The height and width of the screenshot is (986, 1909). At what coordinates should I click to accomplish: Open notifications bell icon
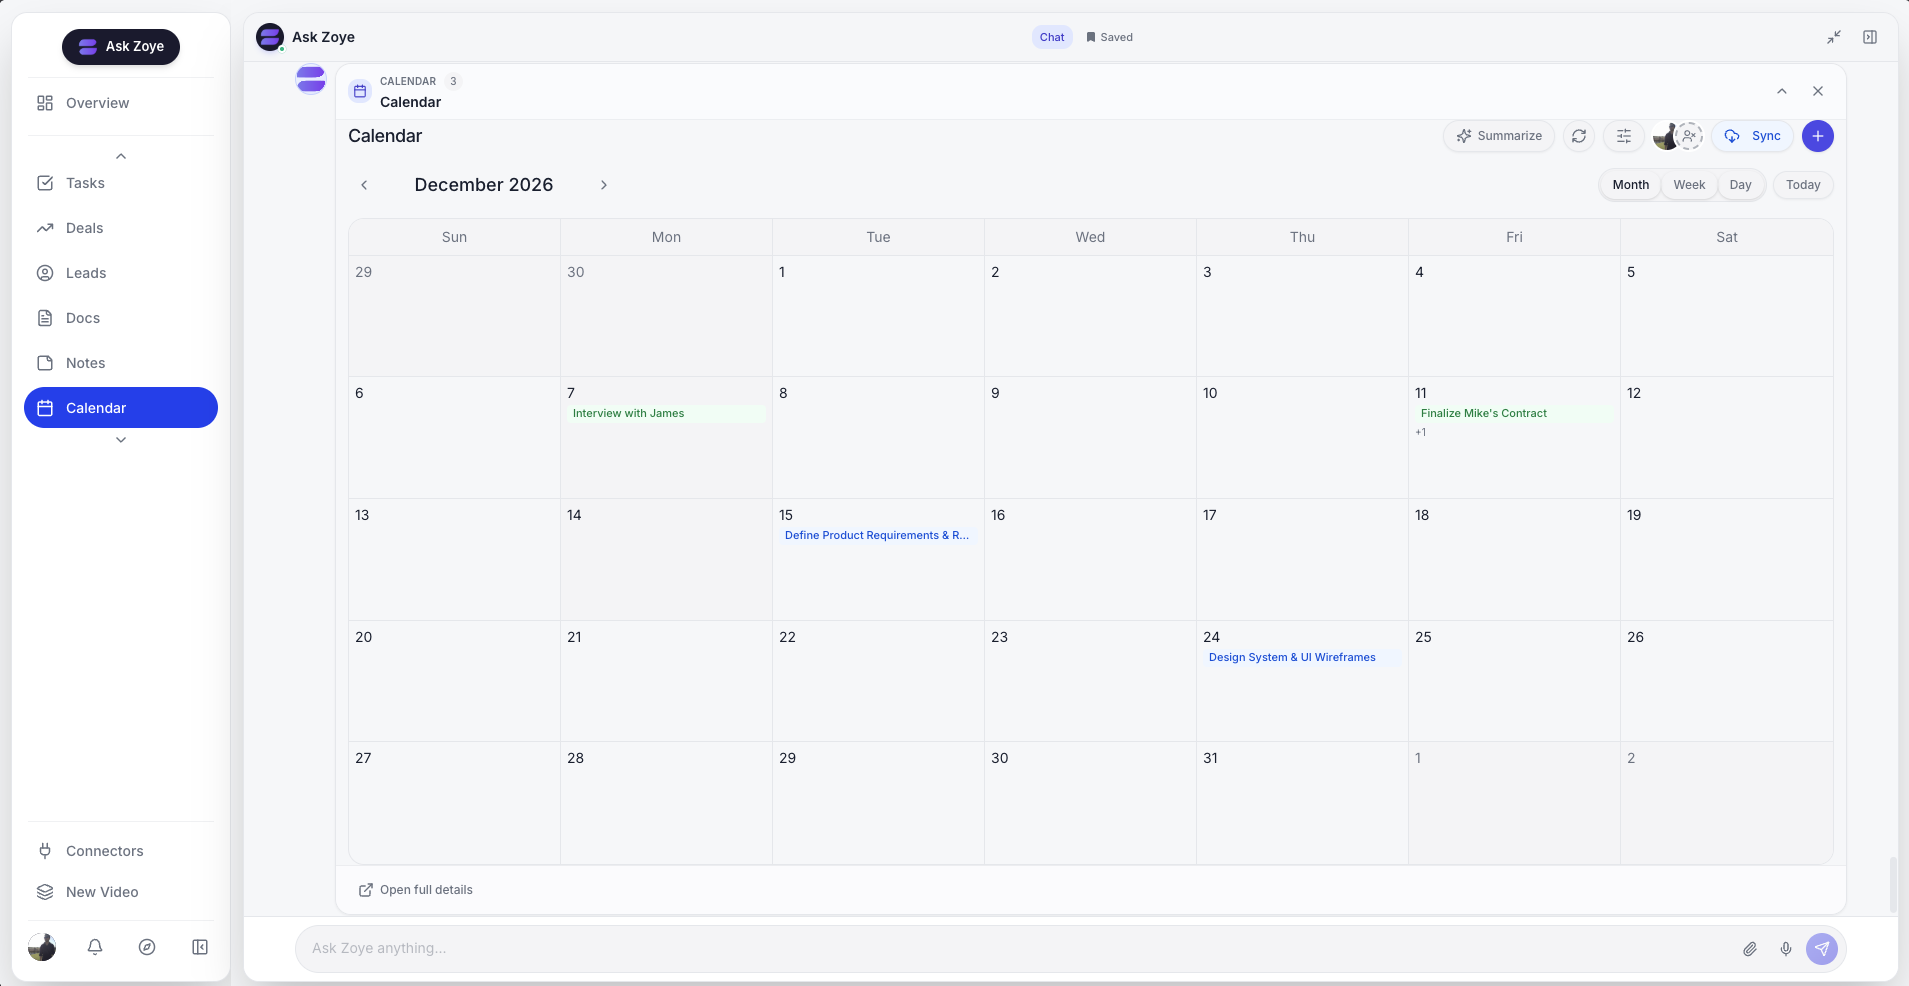tap(95, 947)
